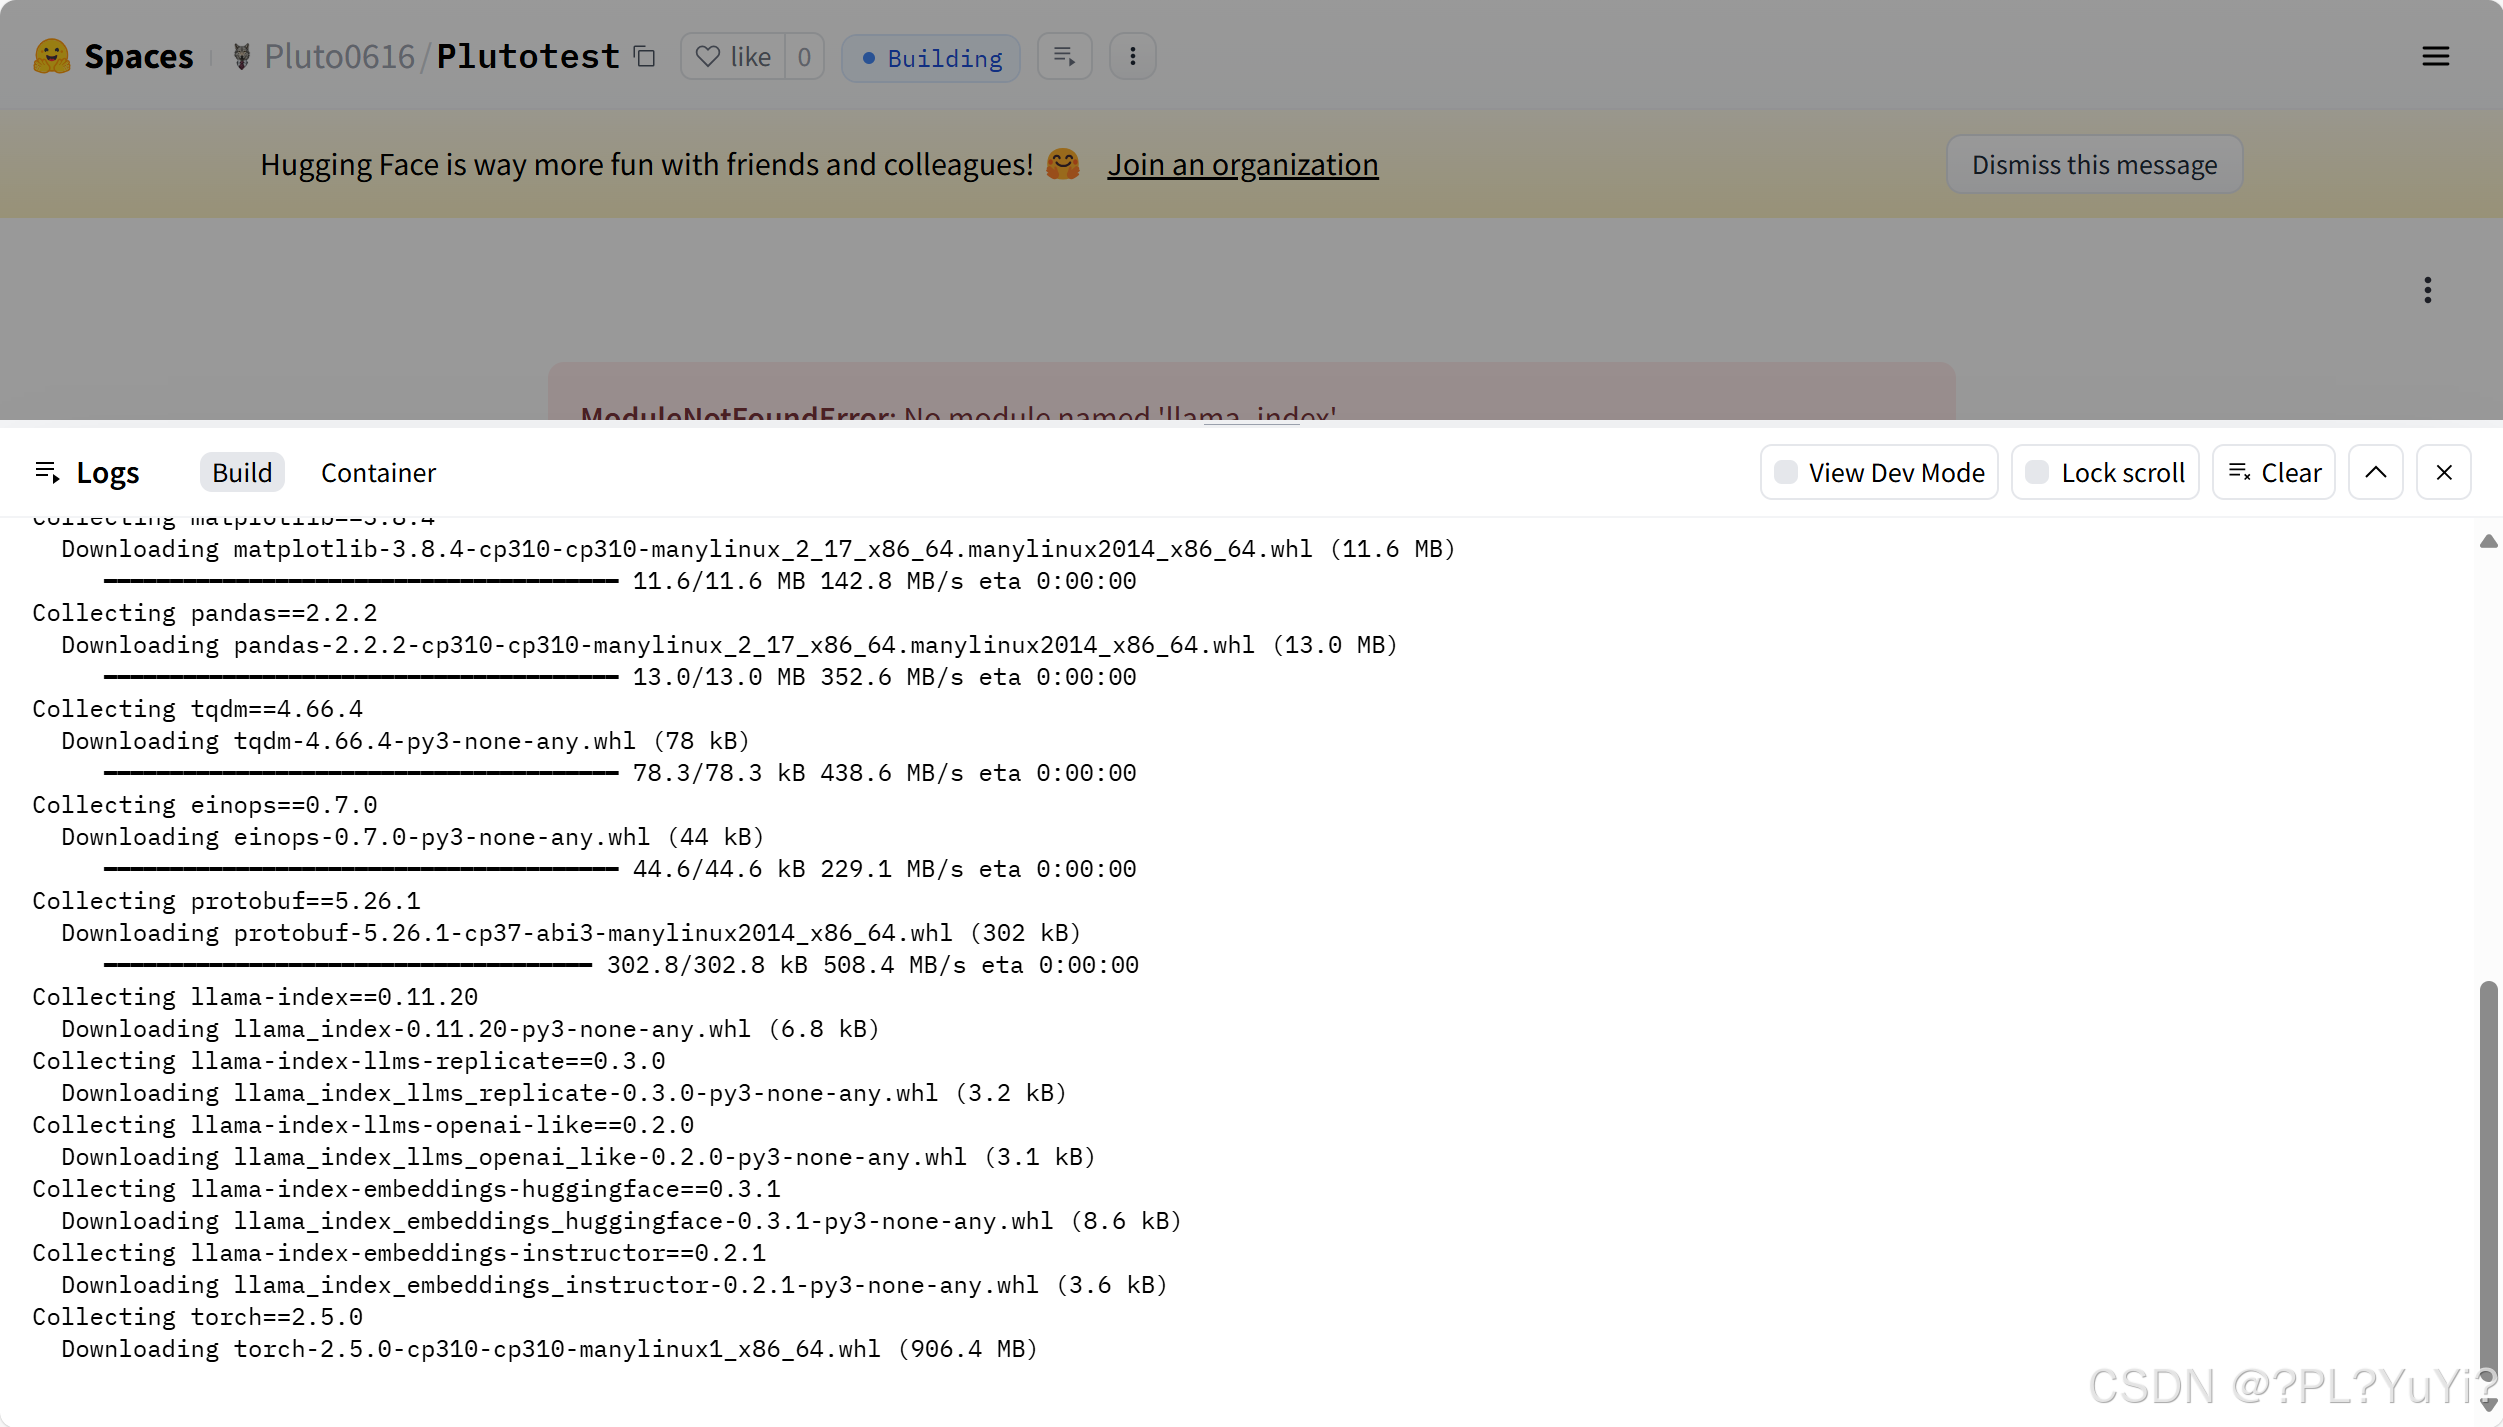Copy the Space name using the copy icon
Viewport: 2503px width, 1427px height.
coord(644,56)
